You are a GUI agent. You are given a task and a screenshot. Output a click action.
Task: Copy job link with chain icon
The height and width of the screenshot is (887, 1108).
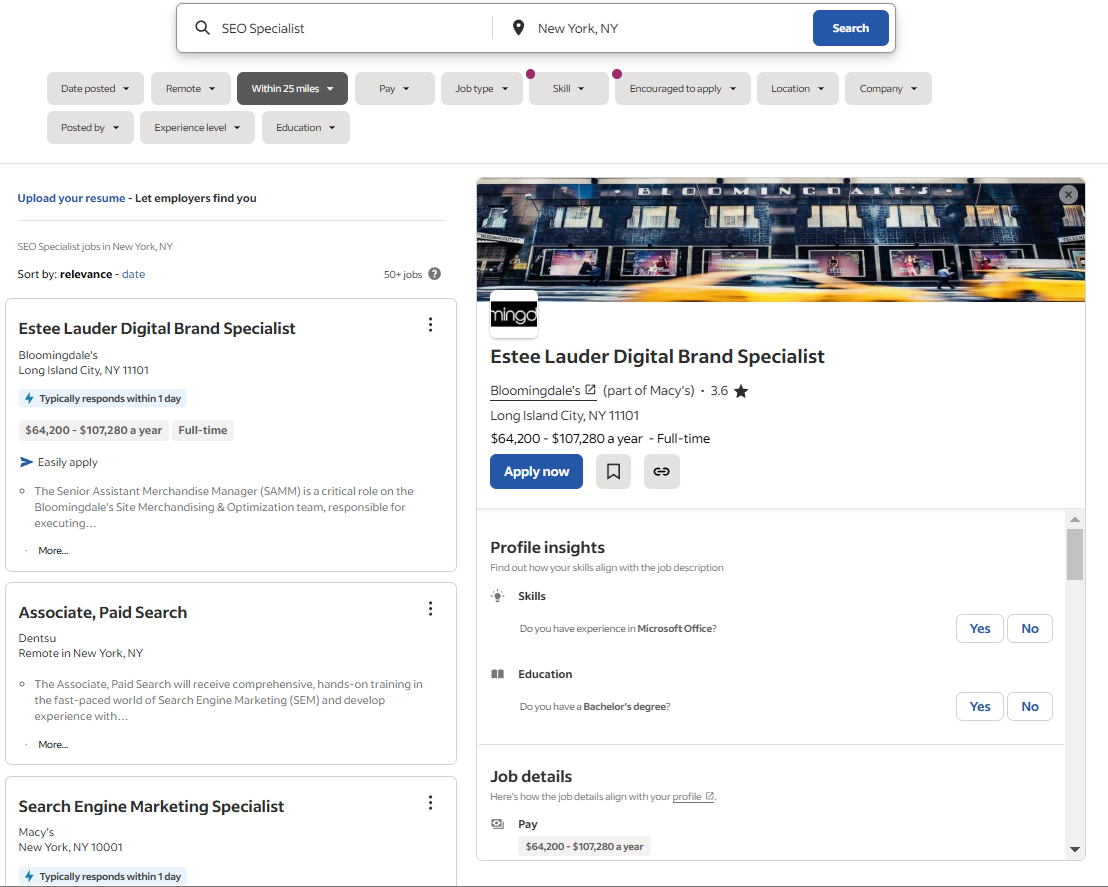661,471
